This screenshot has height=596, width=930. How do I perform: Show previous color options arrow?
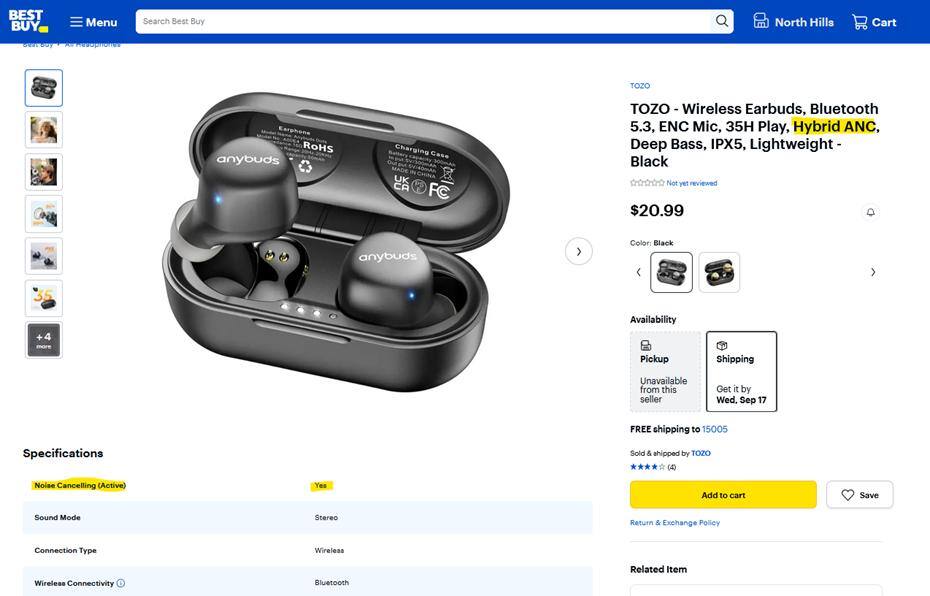point(639,272)
